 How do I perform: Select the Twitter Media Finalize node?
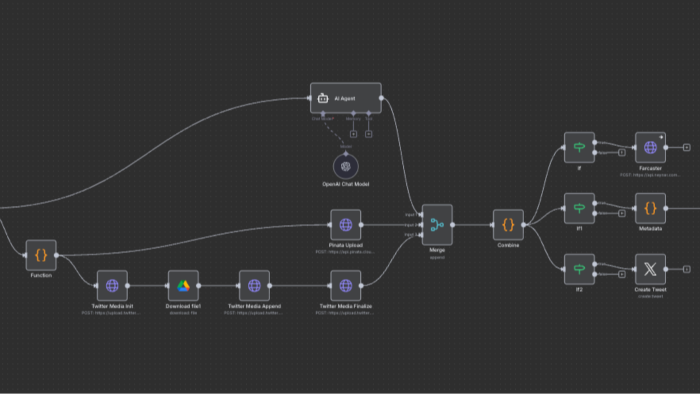pos(346,286)
